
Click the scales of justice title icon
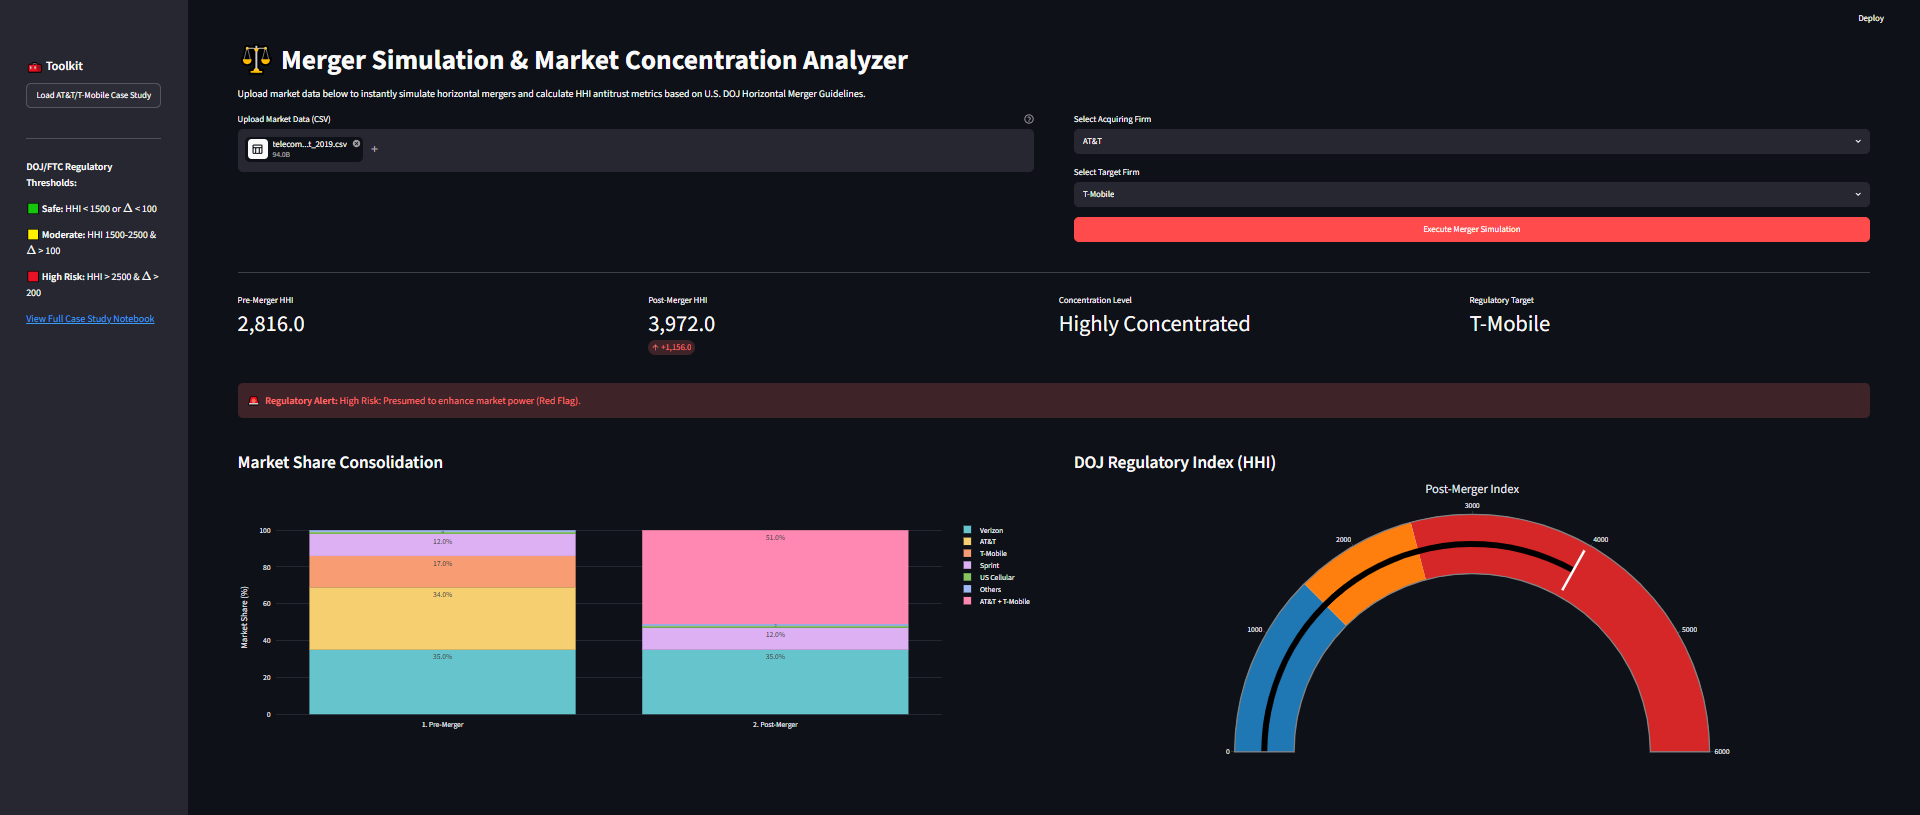[256, 60]
